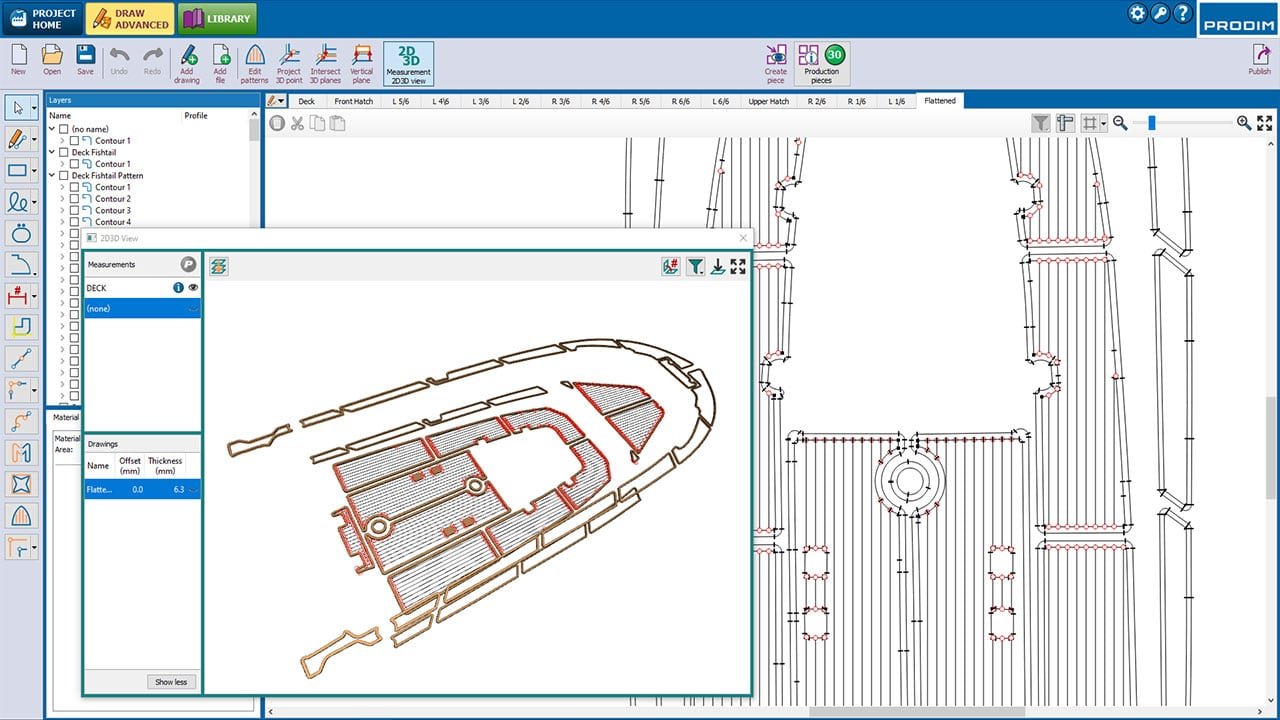This screenshot has width=1280, height=720.
Task: Click zoom out magnifier icon
Action: click(x=1120, y=122)
